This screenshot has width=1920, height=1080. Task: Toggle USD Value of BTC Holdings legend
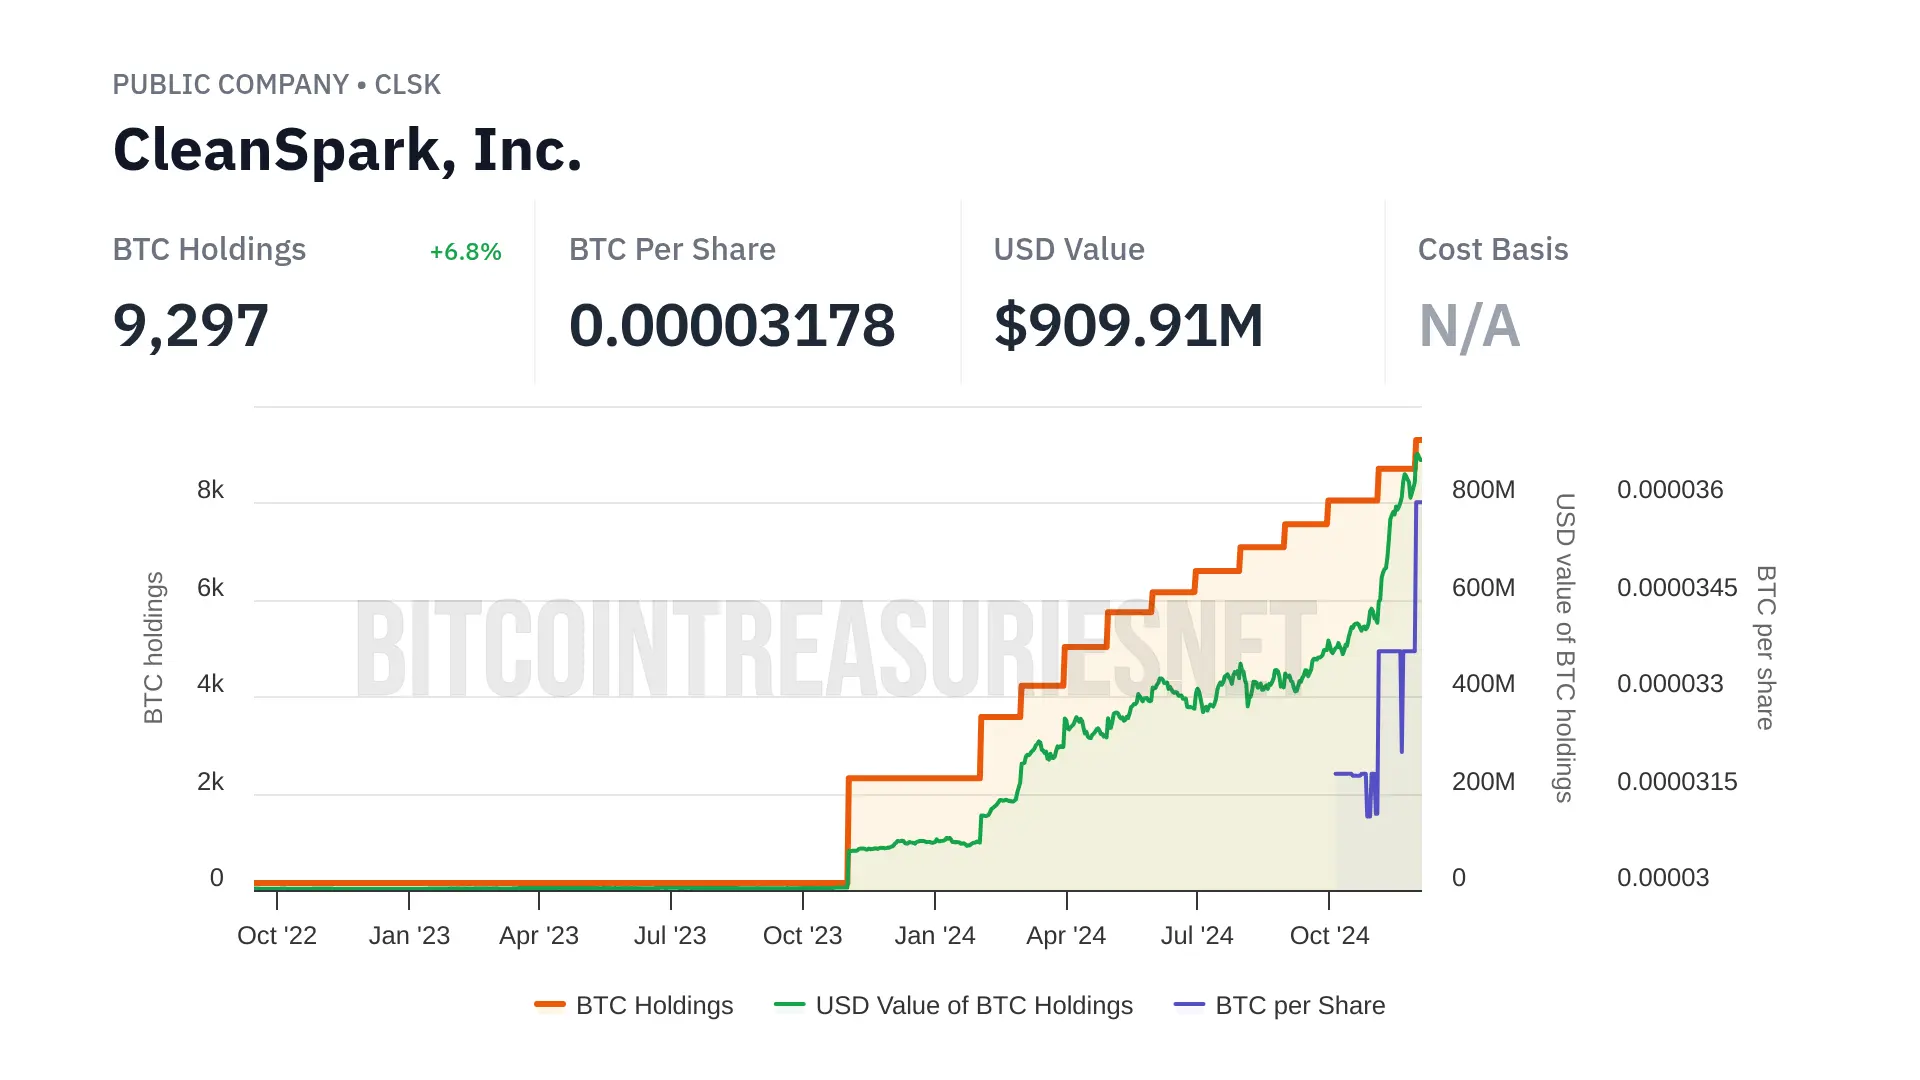[973, 1005]
